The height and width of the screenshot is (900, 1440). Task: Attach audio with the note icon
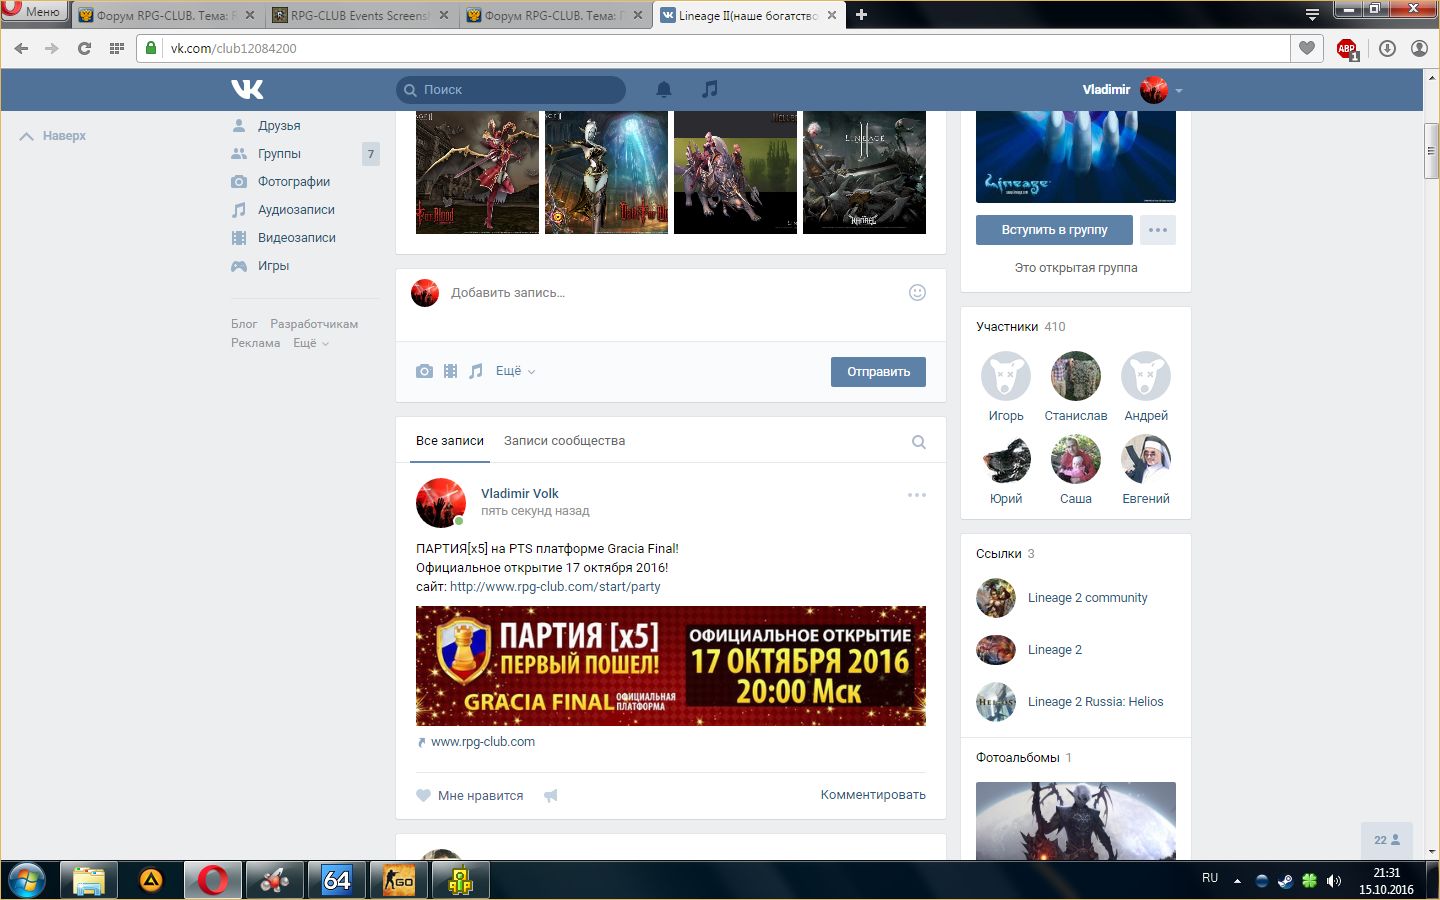476,371
